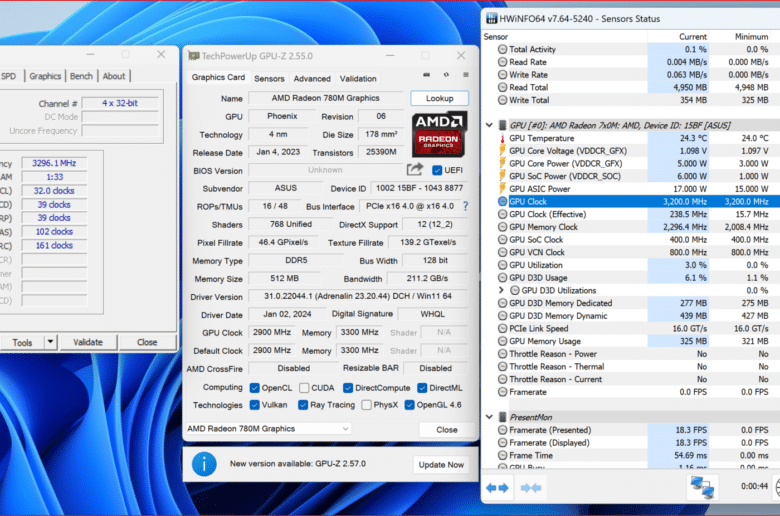The image size is (780, 516).
Task: Click the blue info icon in update bar
Action: pyautogui.click(x=204, y=464)
